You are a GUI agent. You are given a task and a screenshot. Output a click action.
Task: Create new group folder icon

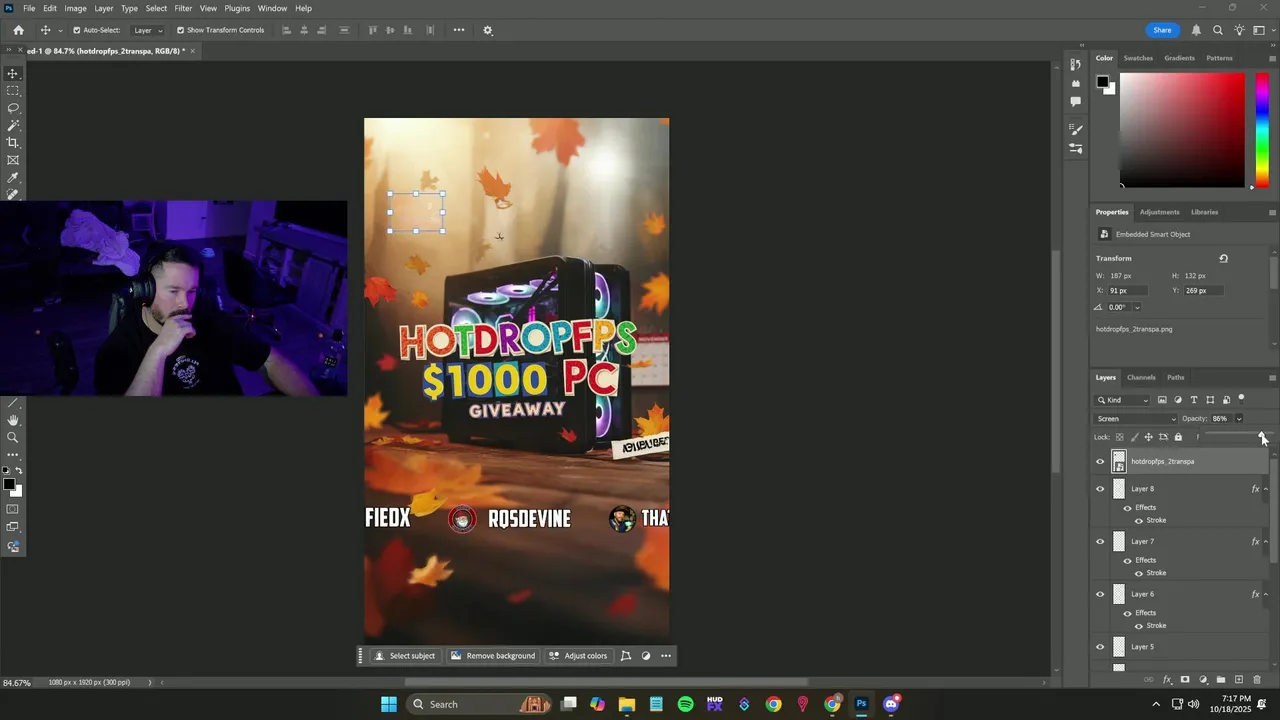[x=1221, y=680]
